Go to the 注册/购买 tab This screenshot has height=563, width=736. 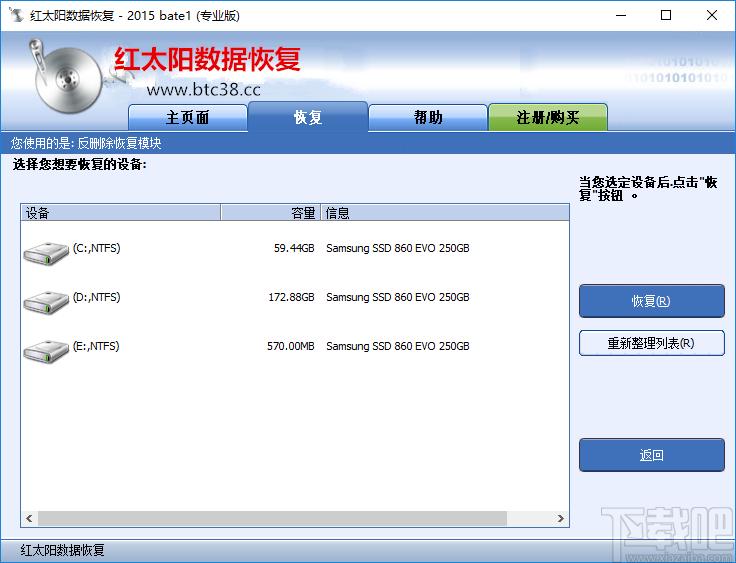548,117
